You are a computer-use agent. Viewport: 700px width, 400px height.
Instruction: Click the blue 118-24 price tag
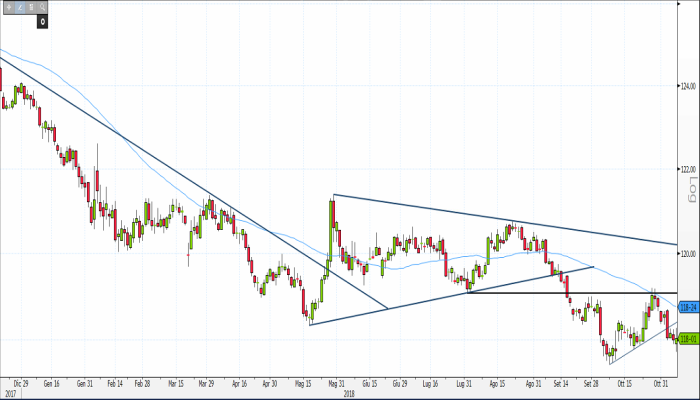point(688,310)
